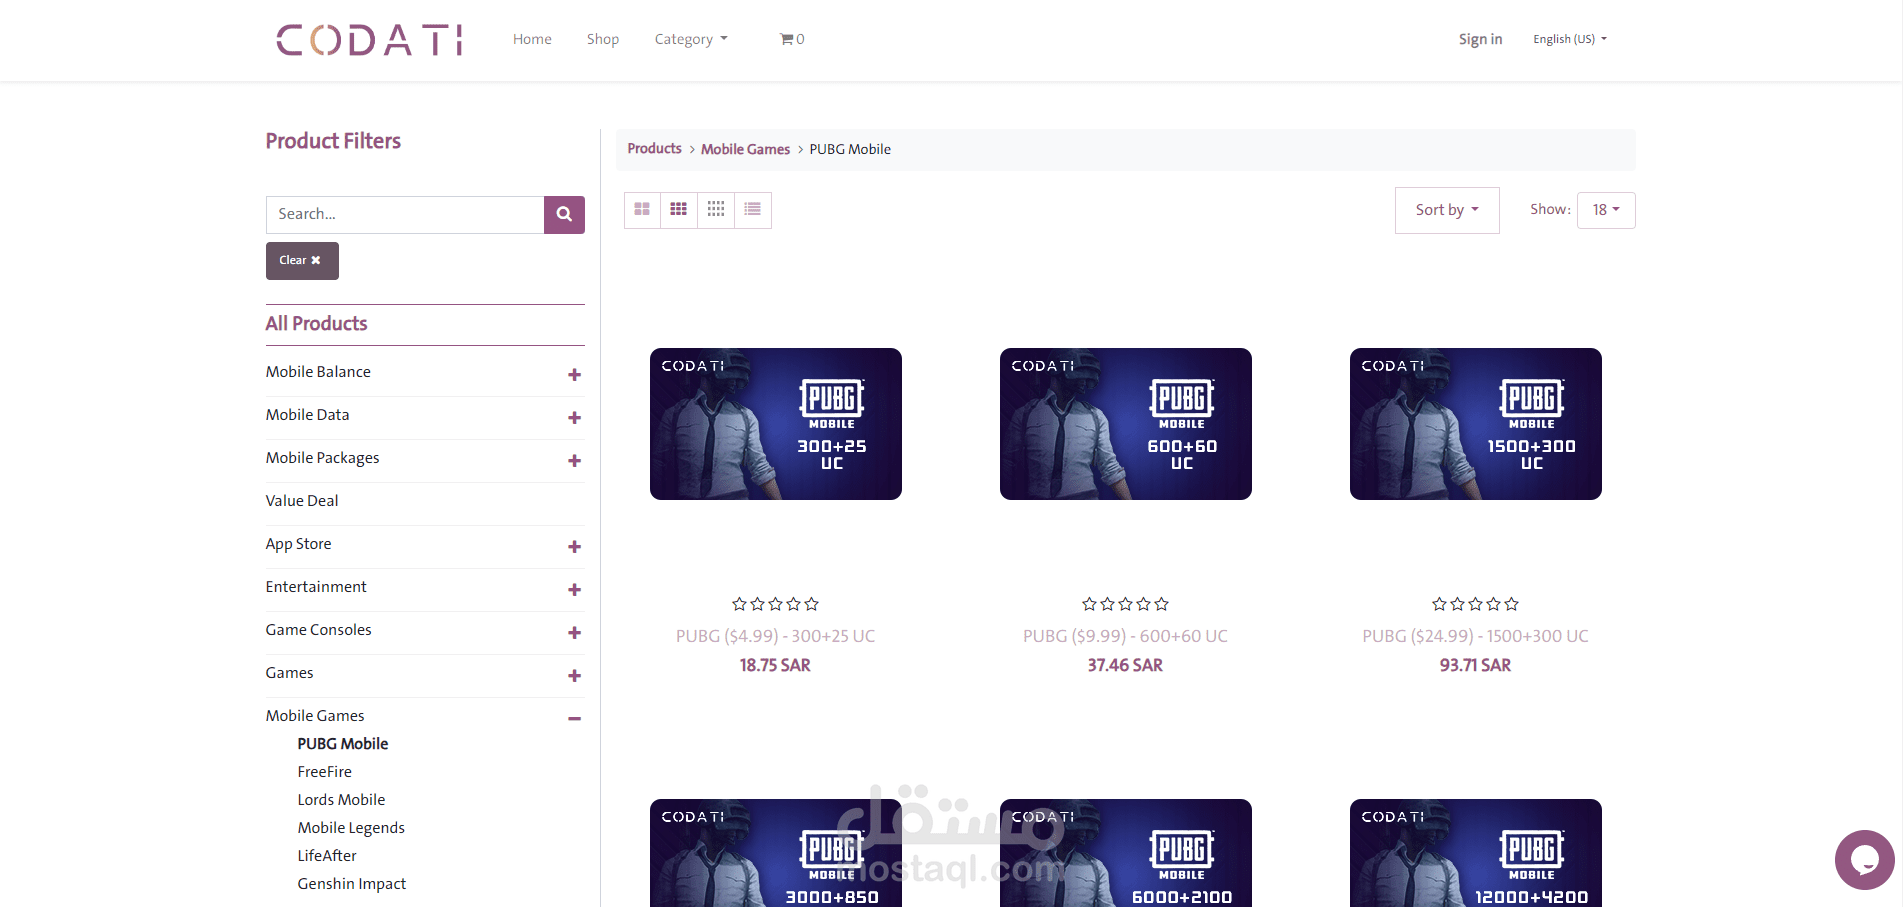This screenshot has width=1903, height=907.
Task: Click the PUBG Mobile breadcrumb text
Action: click(850, 149)
